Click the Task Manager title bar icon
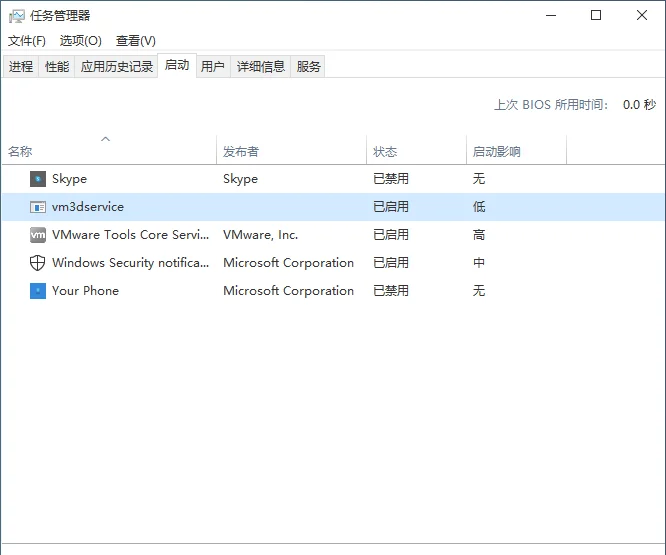The width and height of the screenshot is (666, 555). tap(15, 15)
